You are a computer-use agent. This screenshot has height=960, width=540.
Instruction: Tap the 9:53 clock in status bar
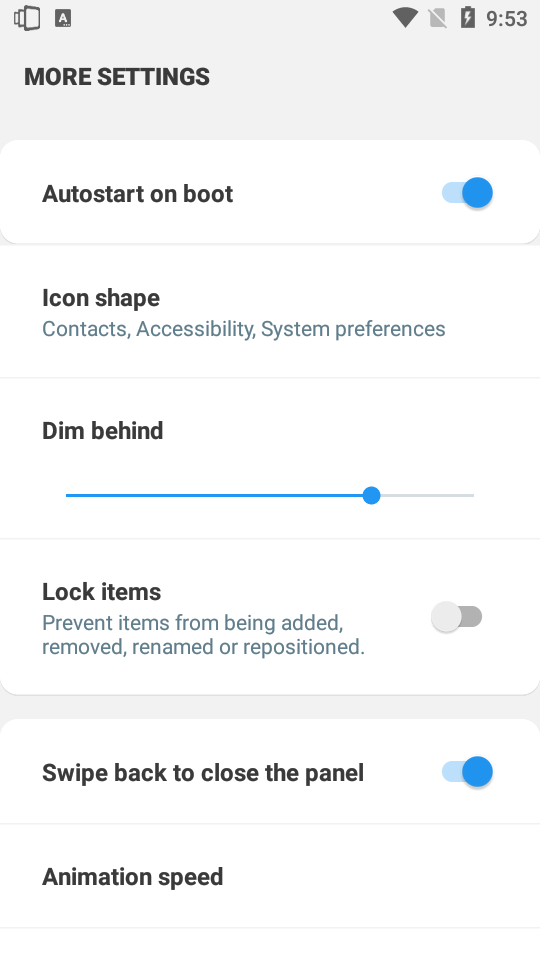(x=506, y=18)
